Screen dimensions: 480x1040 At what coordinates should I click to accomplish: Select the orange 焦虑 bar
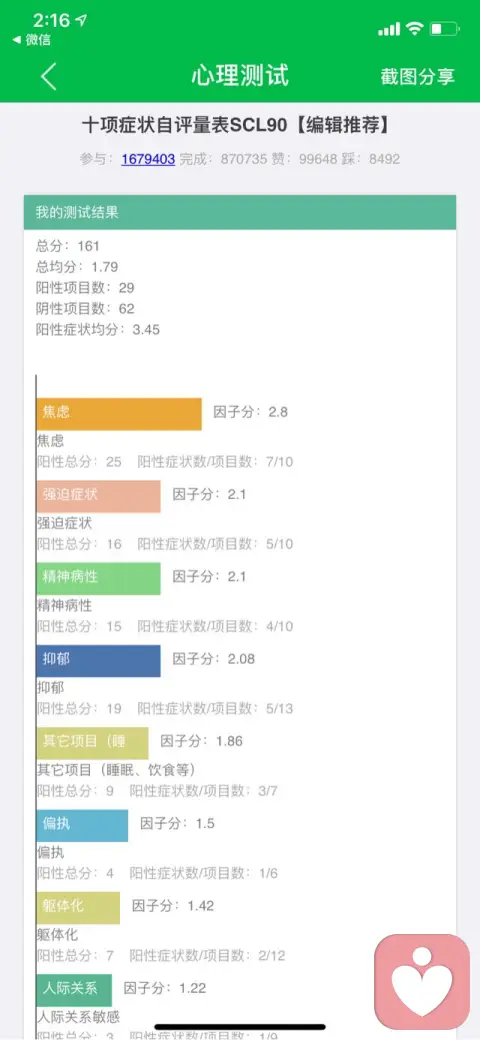[x=119, y=414]
